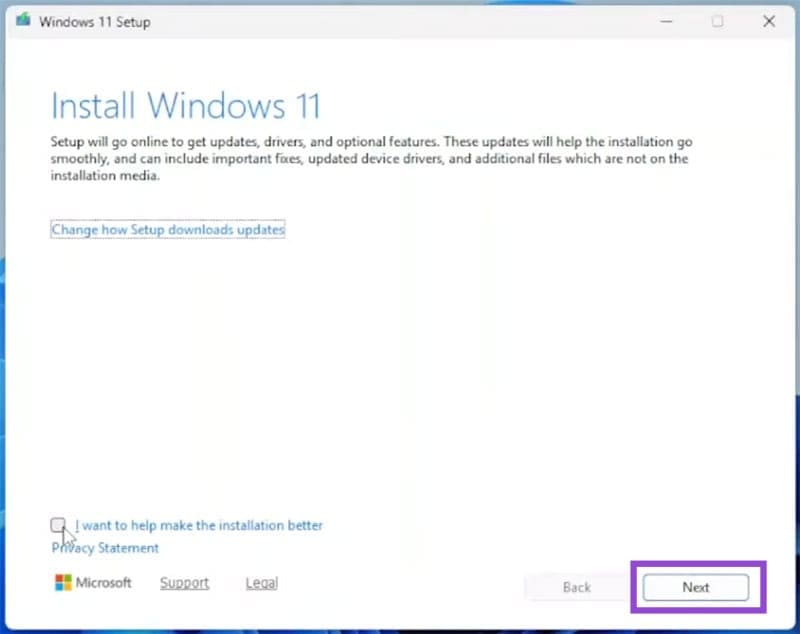Enable 'I want to help make the installation better'
The image size is (800, 634).
click(x=58, y=524)
